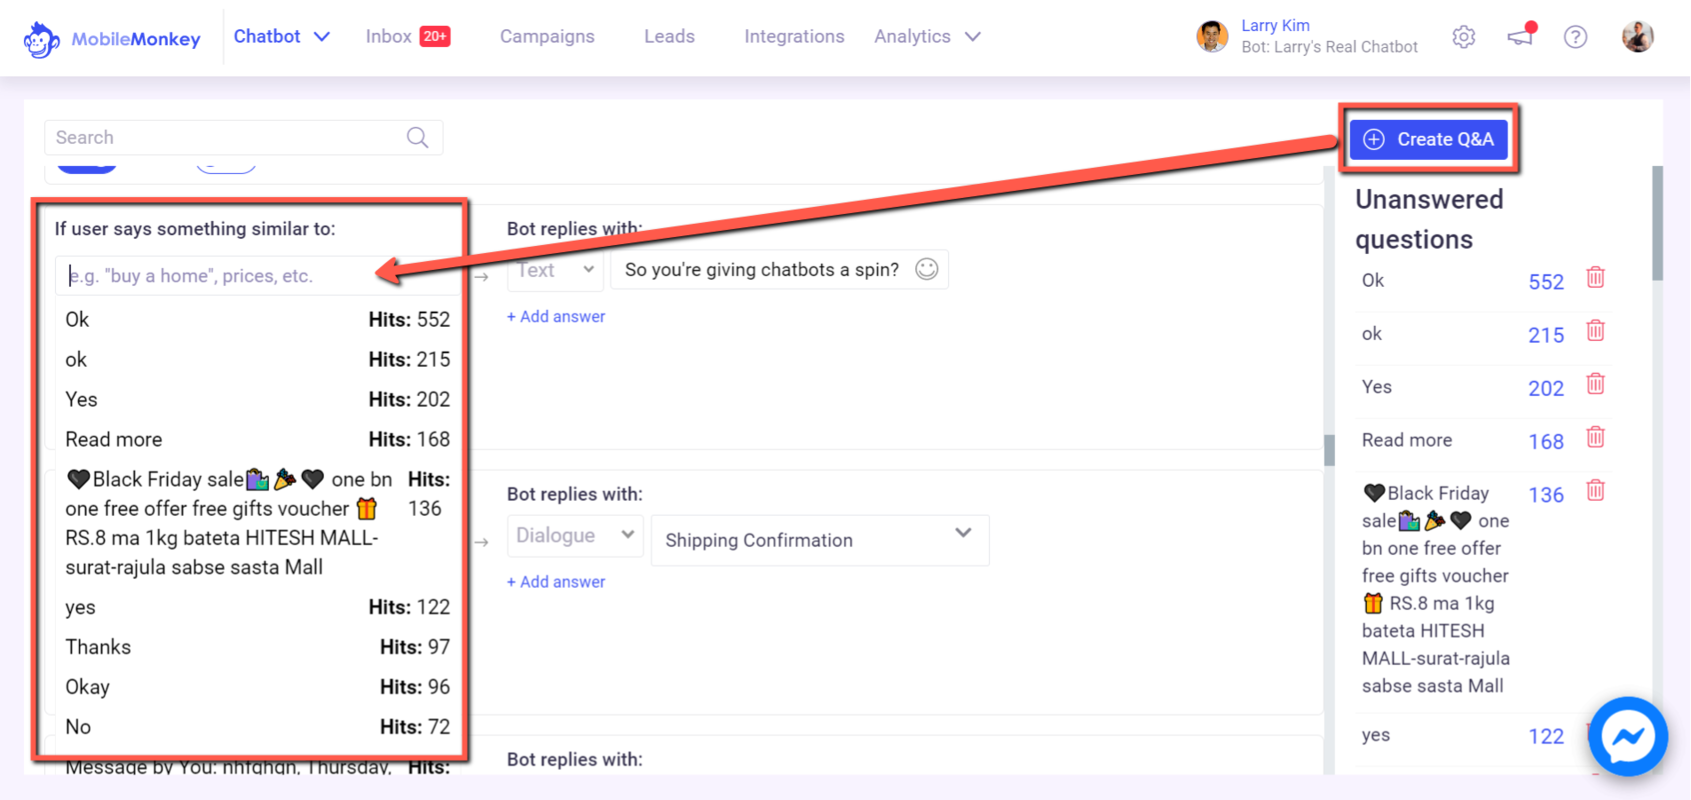Image resolution: width=1691 pixels, height=800 pixels.
Task: Select suggestion 'Ok' Hits: 552
Action: pos(257,320)
